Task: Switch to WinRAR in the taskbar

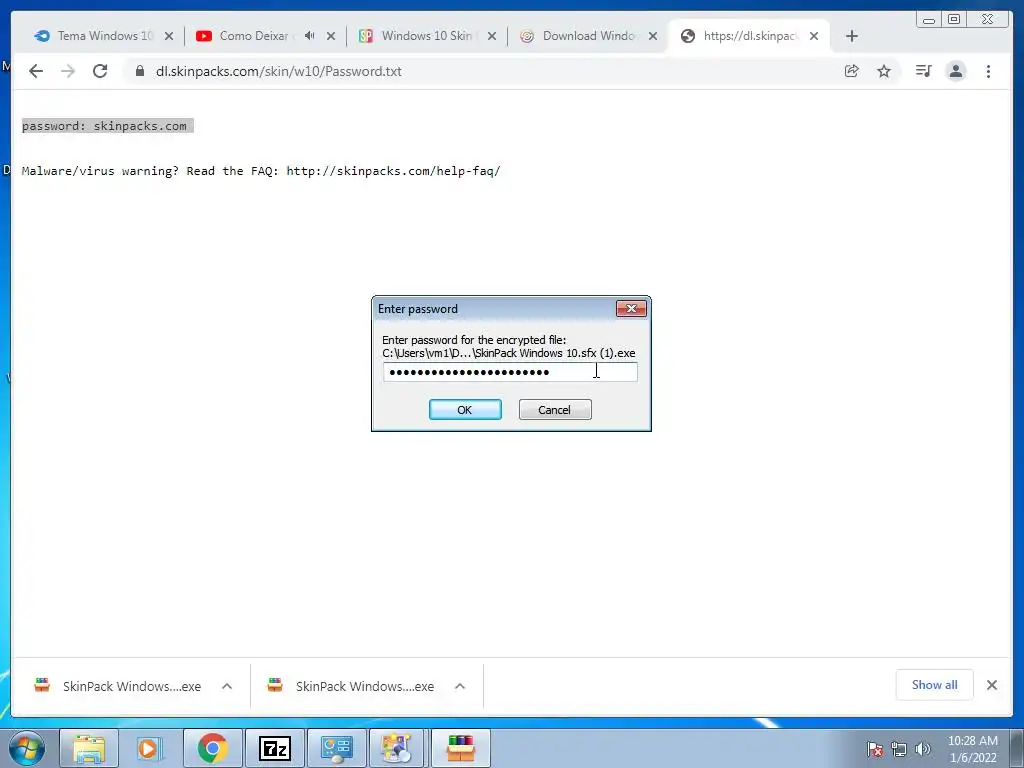Action: pyautogui.click(x=460, y=748)
